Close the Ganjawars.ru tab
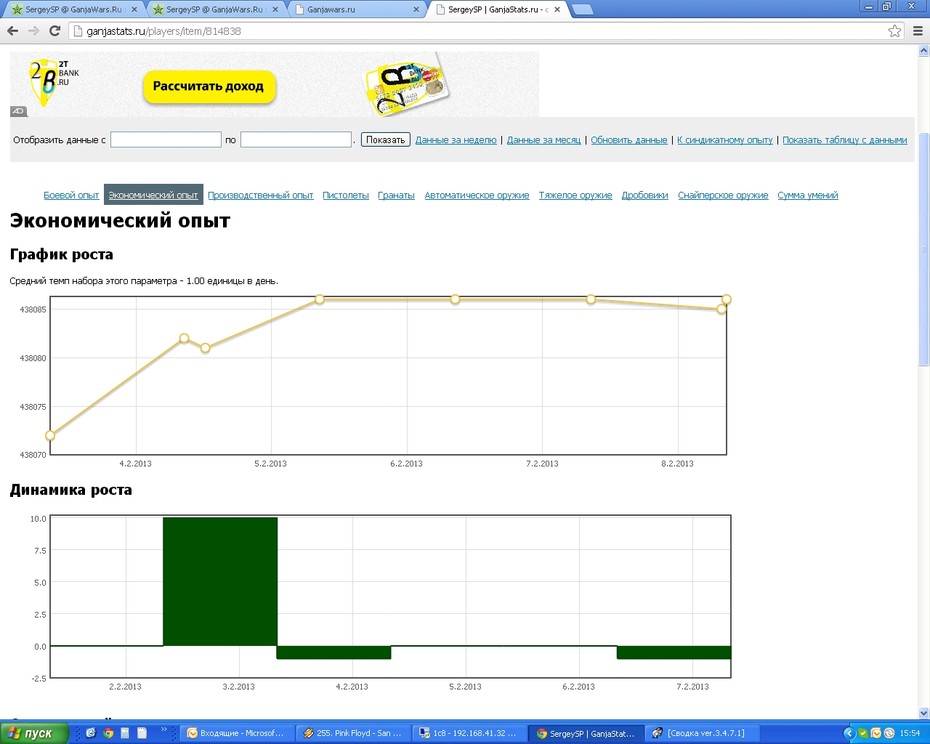 tap(416, 9)
